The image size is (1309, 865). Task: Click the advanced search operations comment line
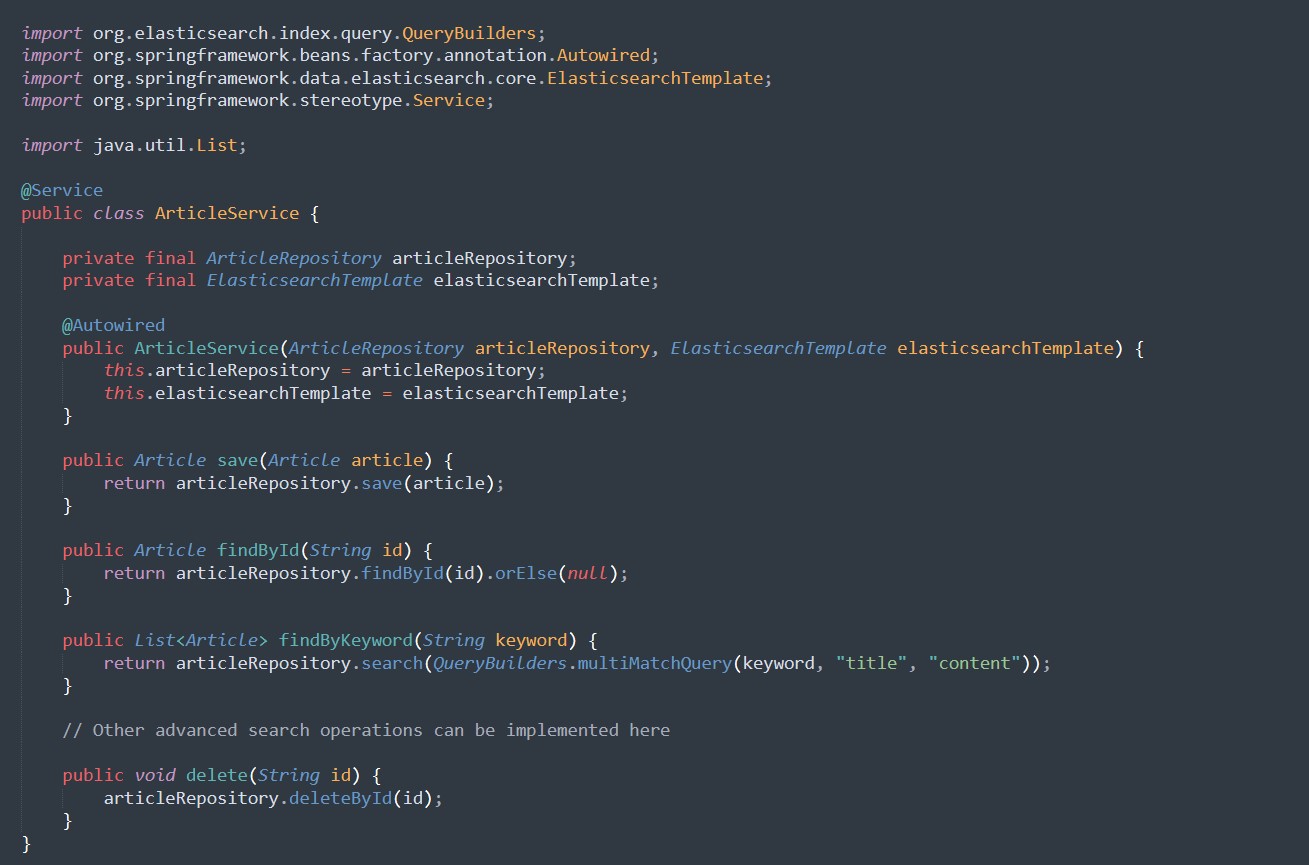click(366, 730)
